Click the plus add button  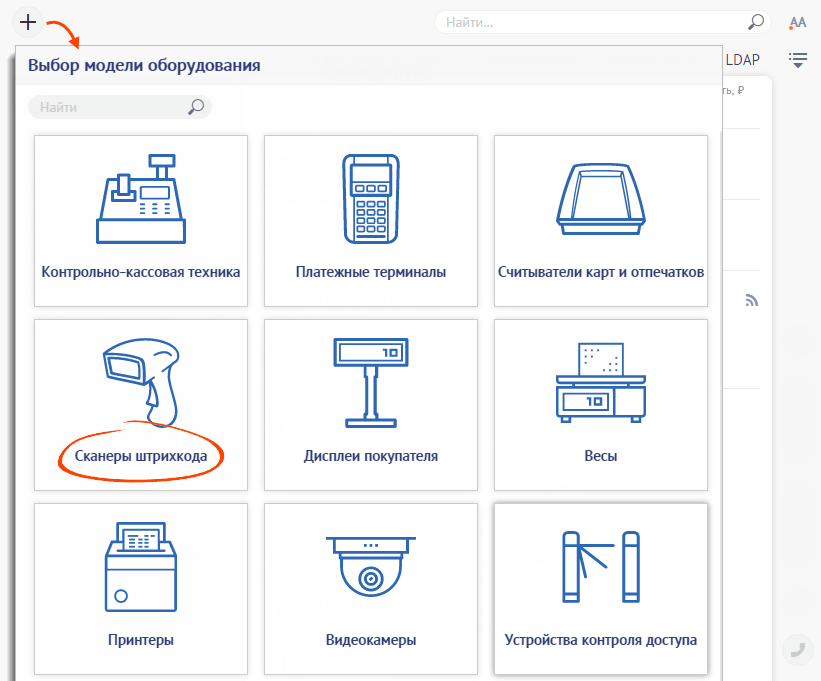click(x=27, y=22)
